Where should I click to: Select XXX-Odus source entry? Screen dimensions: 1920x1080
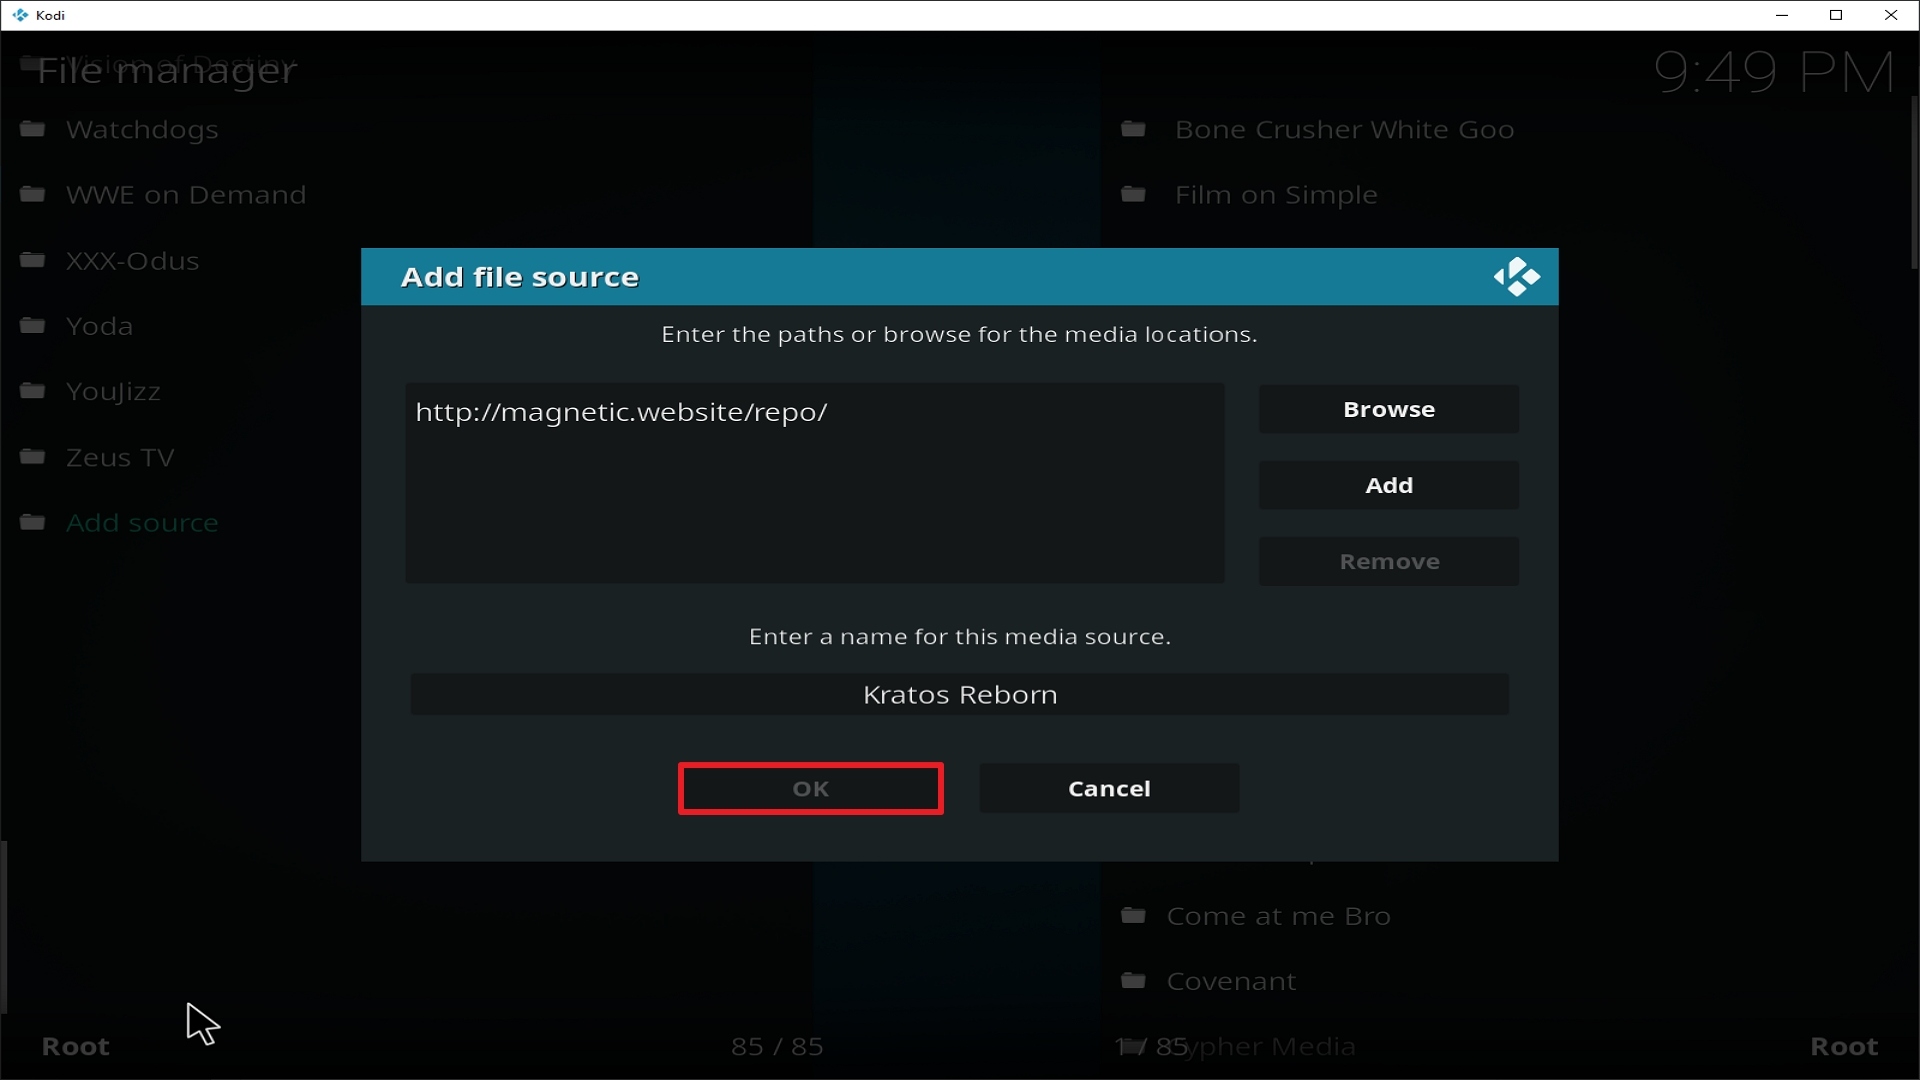click(x=133, y=261)
